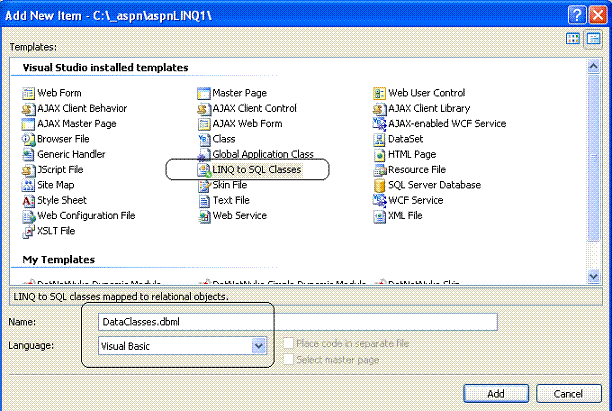Select the XSLT File icon
The height and width of the screenshot is (411, 612).
click(28, 231)
